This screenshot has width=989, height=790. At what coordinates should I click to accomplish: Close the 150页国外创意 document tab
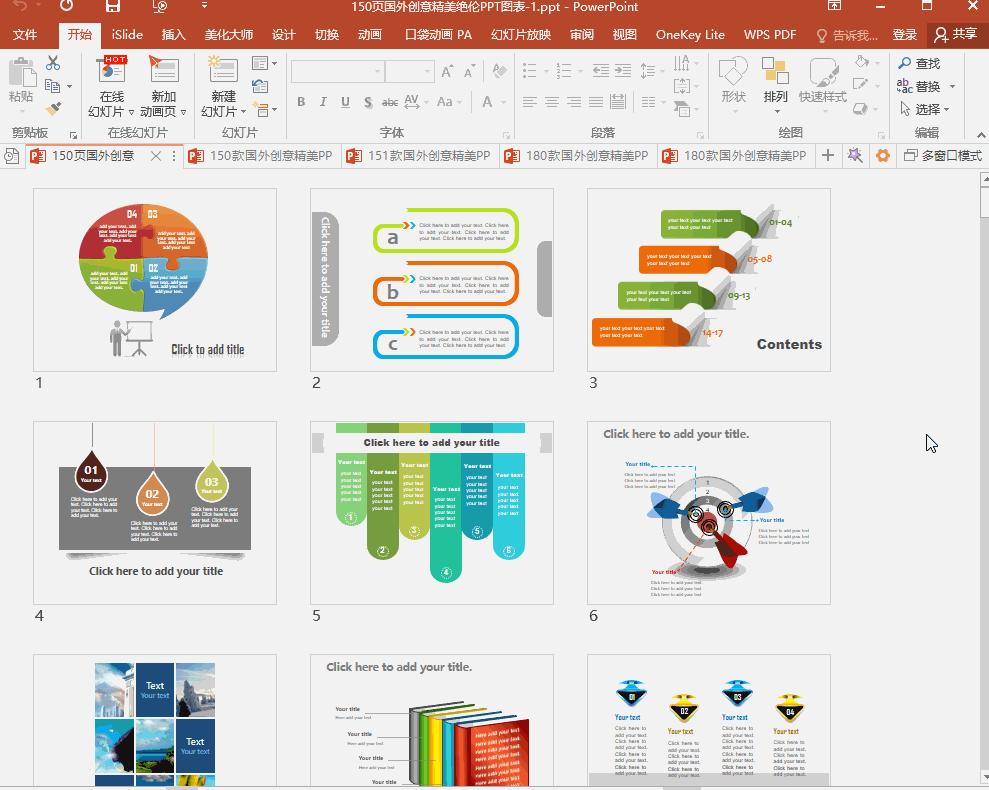[x=156, y=156]
